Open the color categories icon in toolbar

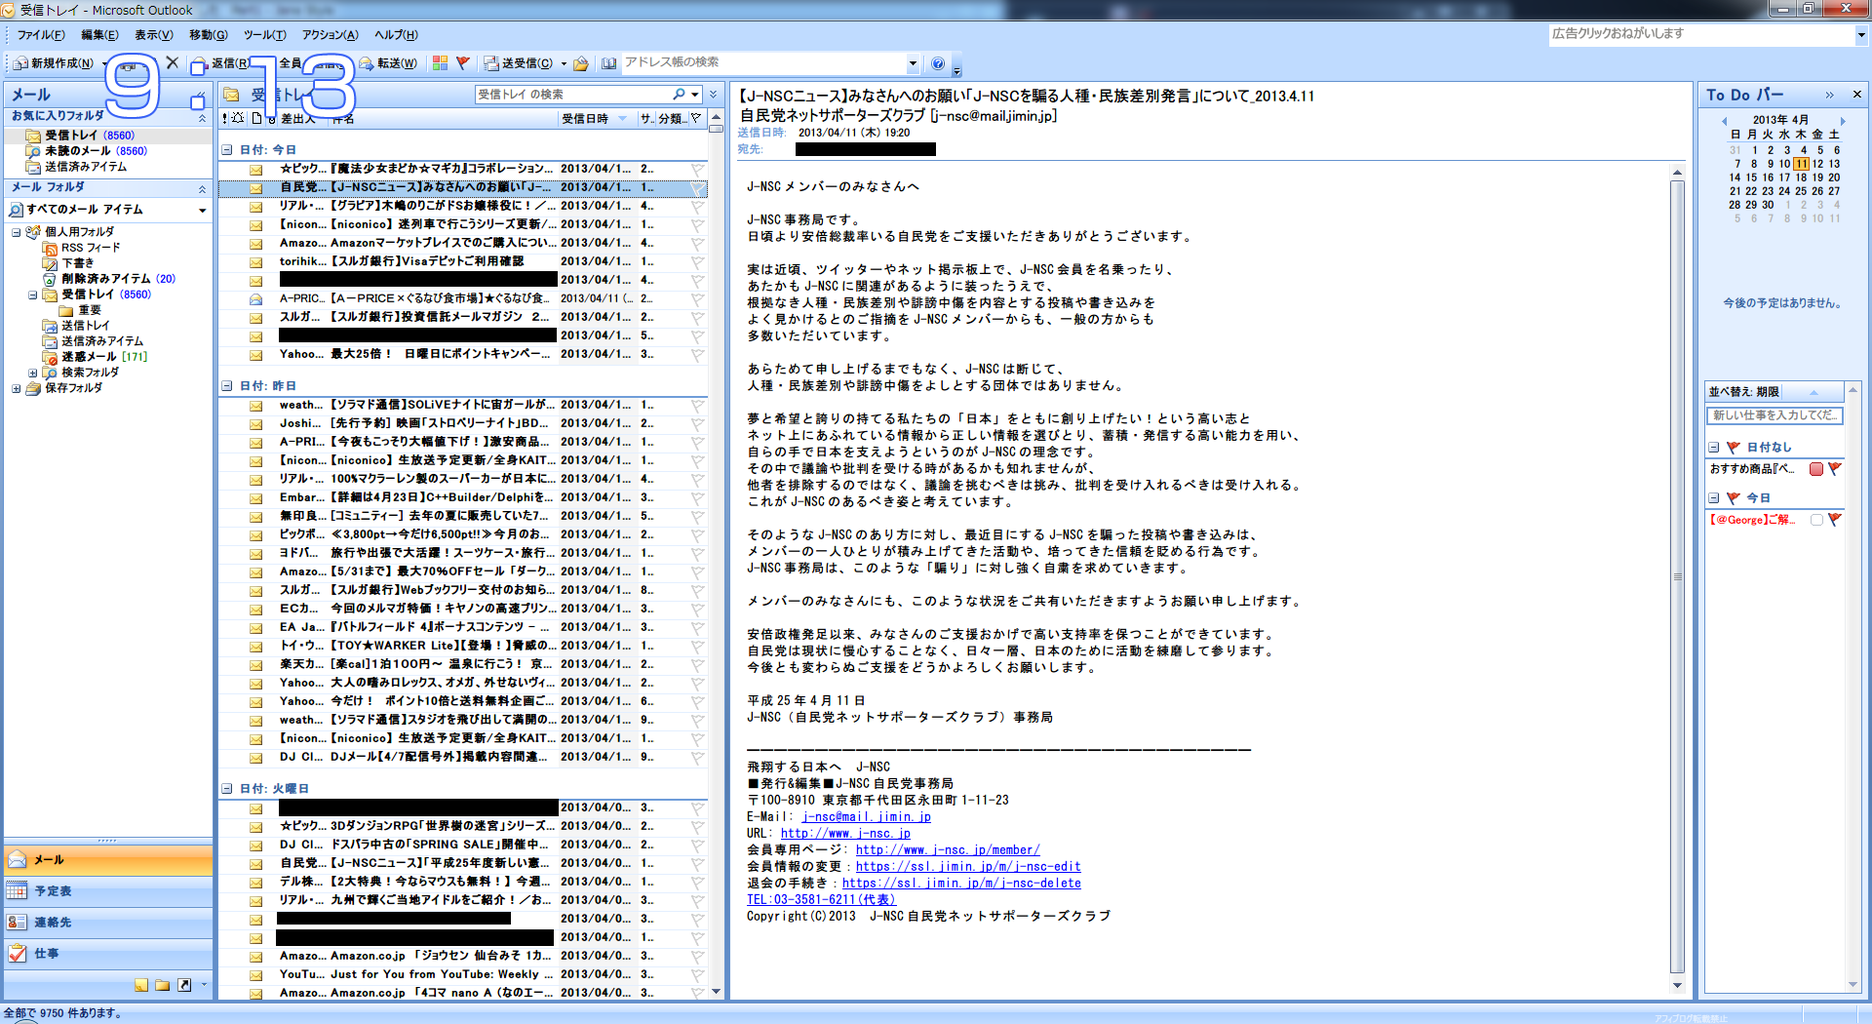pos(440,63)
